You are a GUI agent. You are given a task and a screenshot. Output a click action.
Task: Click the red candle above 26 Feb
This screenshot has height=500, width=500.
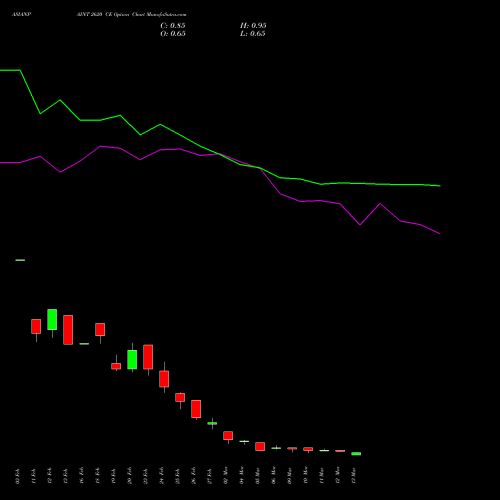coord(196,409)
